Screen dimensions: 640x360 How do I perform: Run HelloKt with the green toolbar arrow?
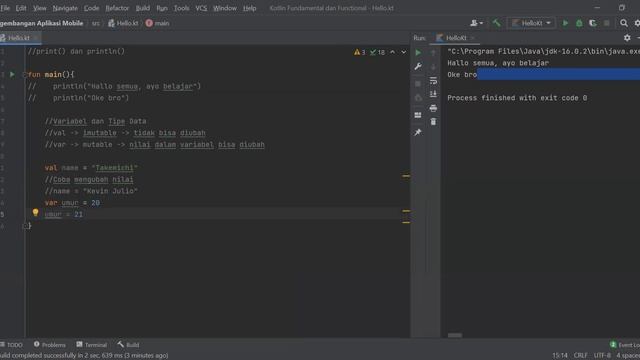point(565,23)
